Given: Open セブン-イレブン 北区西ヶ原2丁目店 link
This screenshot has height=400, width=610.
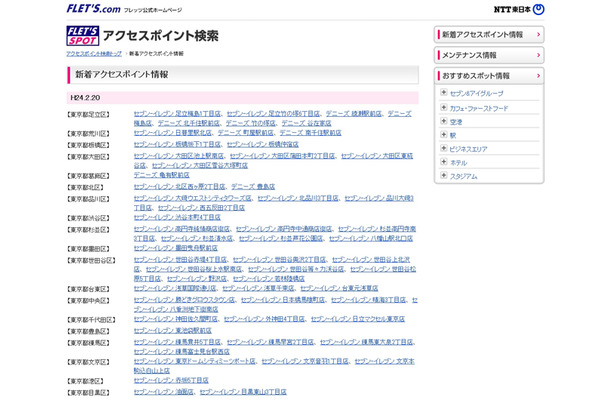Looking at the screenshot, I should (x=179, y=187).
